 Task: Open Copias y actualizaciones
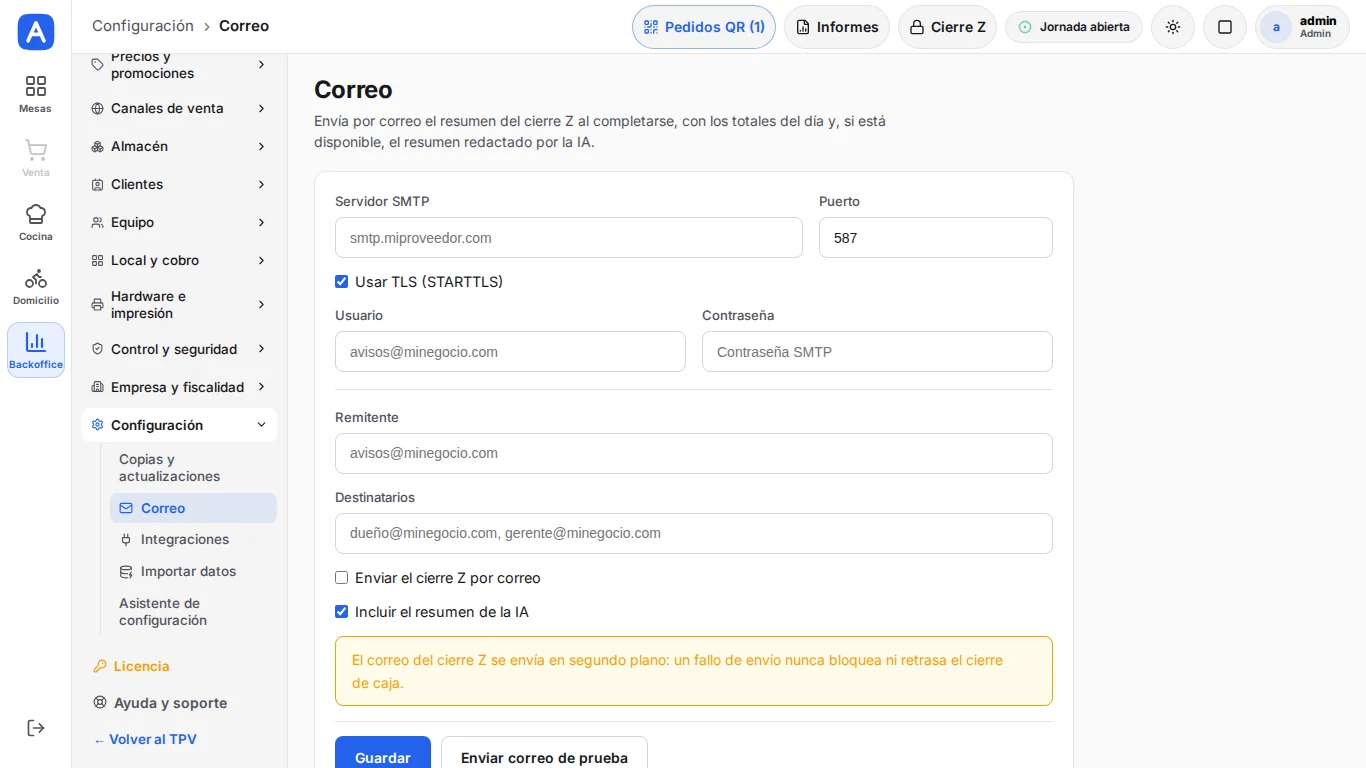[x=193, y=468]
